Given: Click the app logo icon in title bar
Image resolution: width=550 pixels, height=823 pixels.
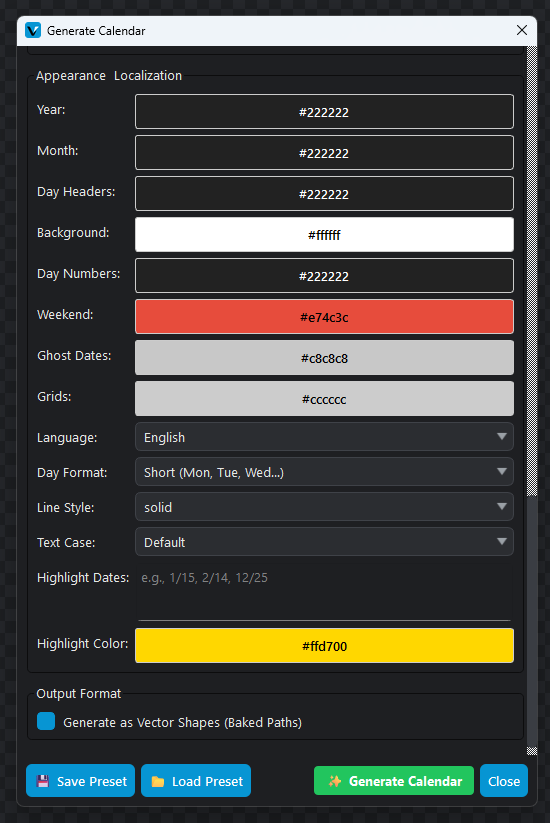Looking at the screenshot, I should 33,30.
